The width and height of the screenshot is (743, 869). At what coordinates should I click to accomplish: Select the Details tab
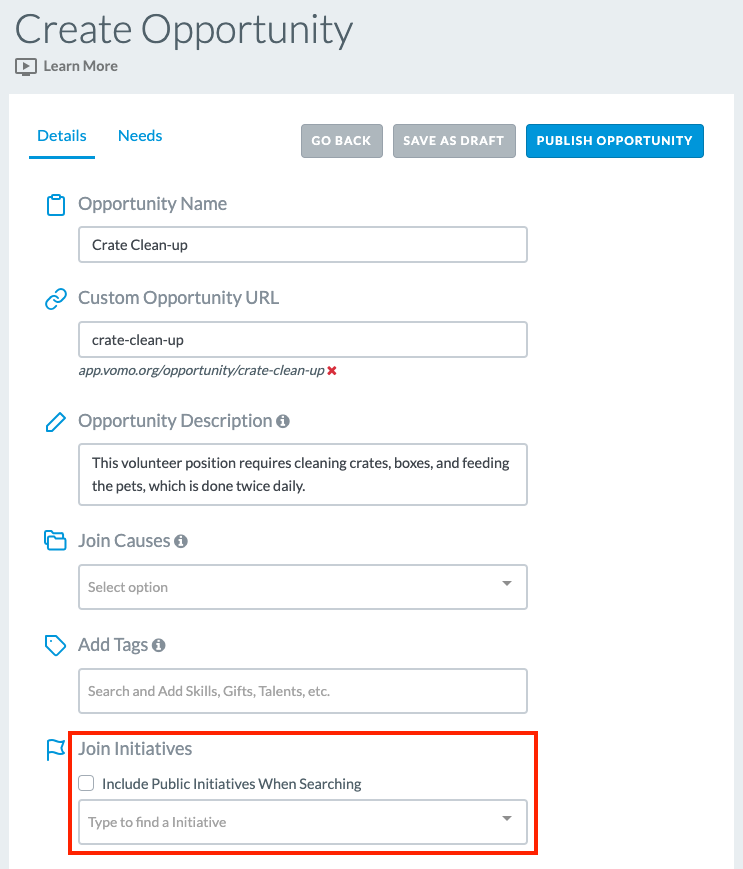[62, 136]
